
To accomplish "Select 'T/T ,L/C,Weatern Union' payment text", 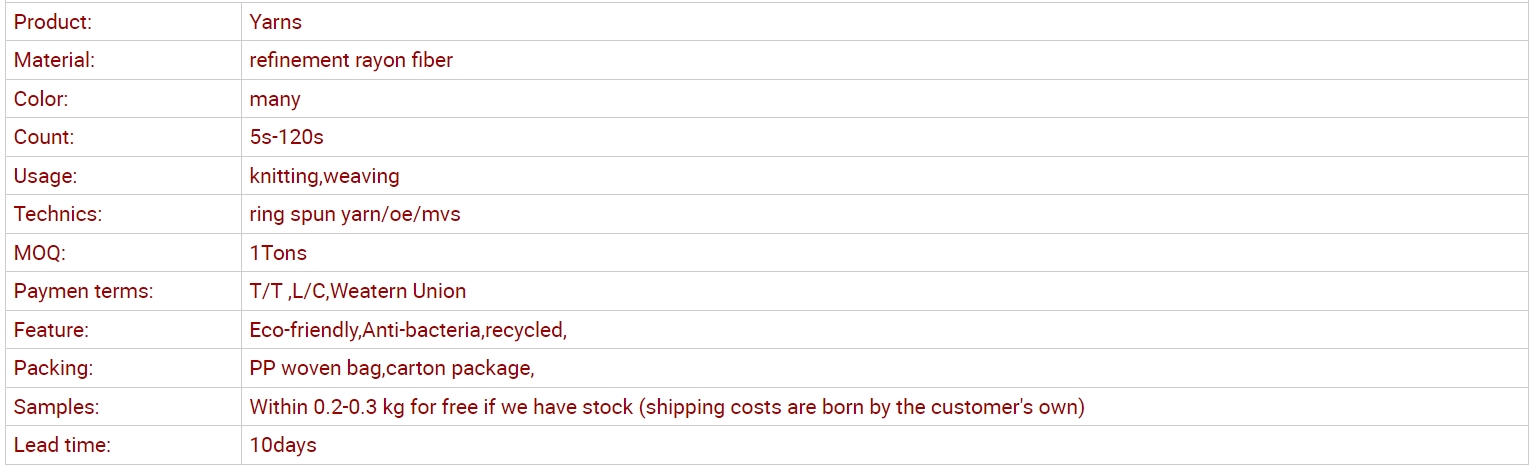I will pos(358,291).
